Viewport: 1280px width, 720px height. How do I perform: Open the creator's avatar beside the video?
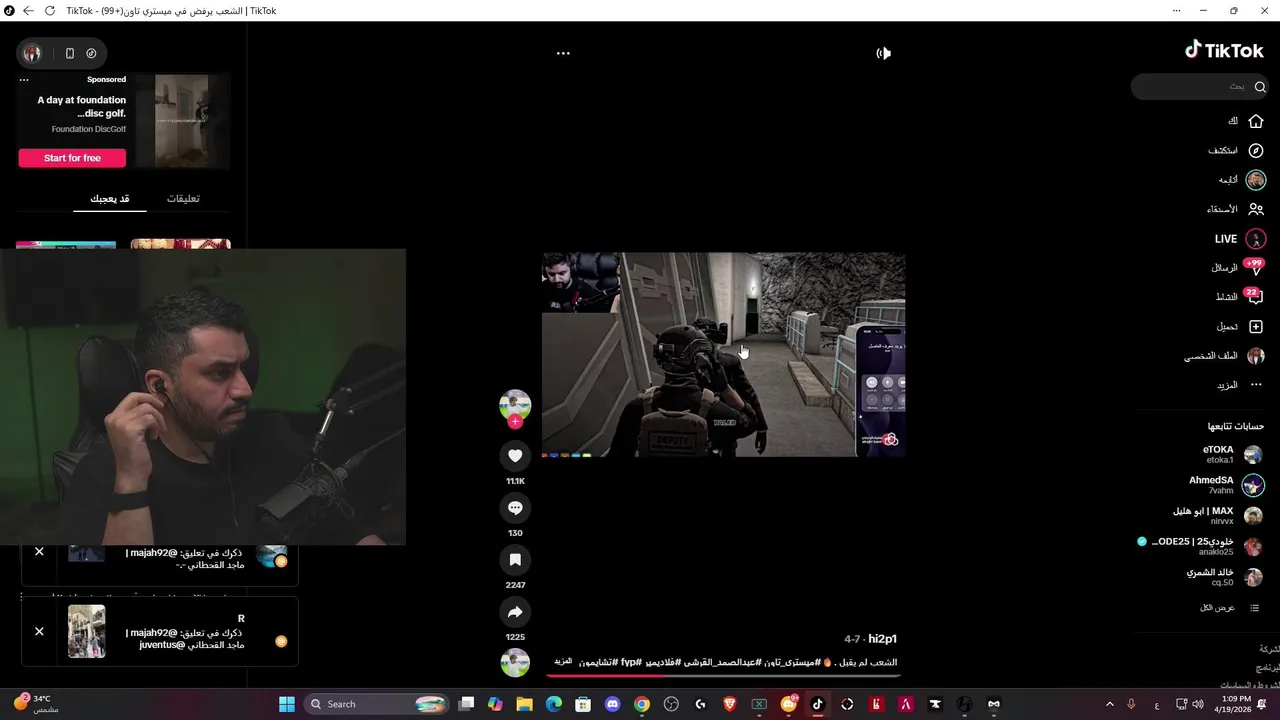pos(515,404)
